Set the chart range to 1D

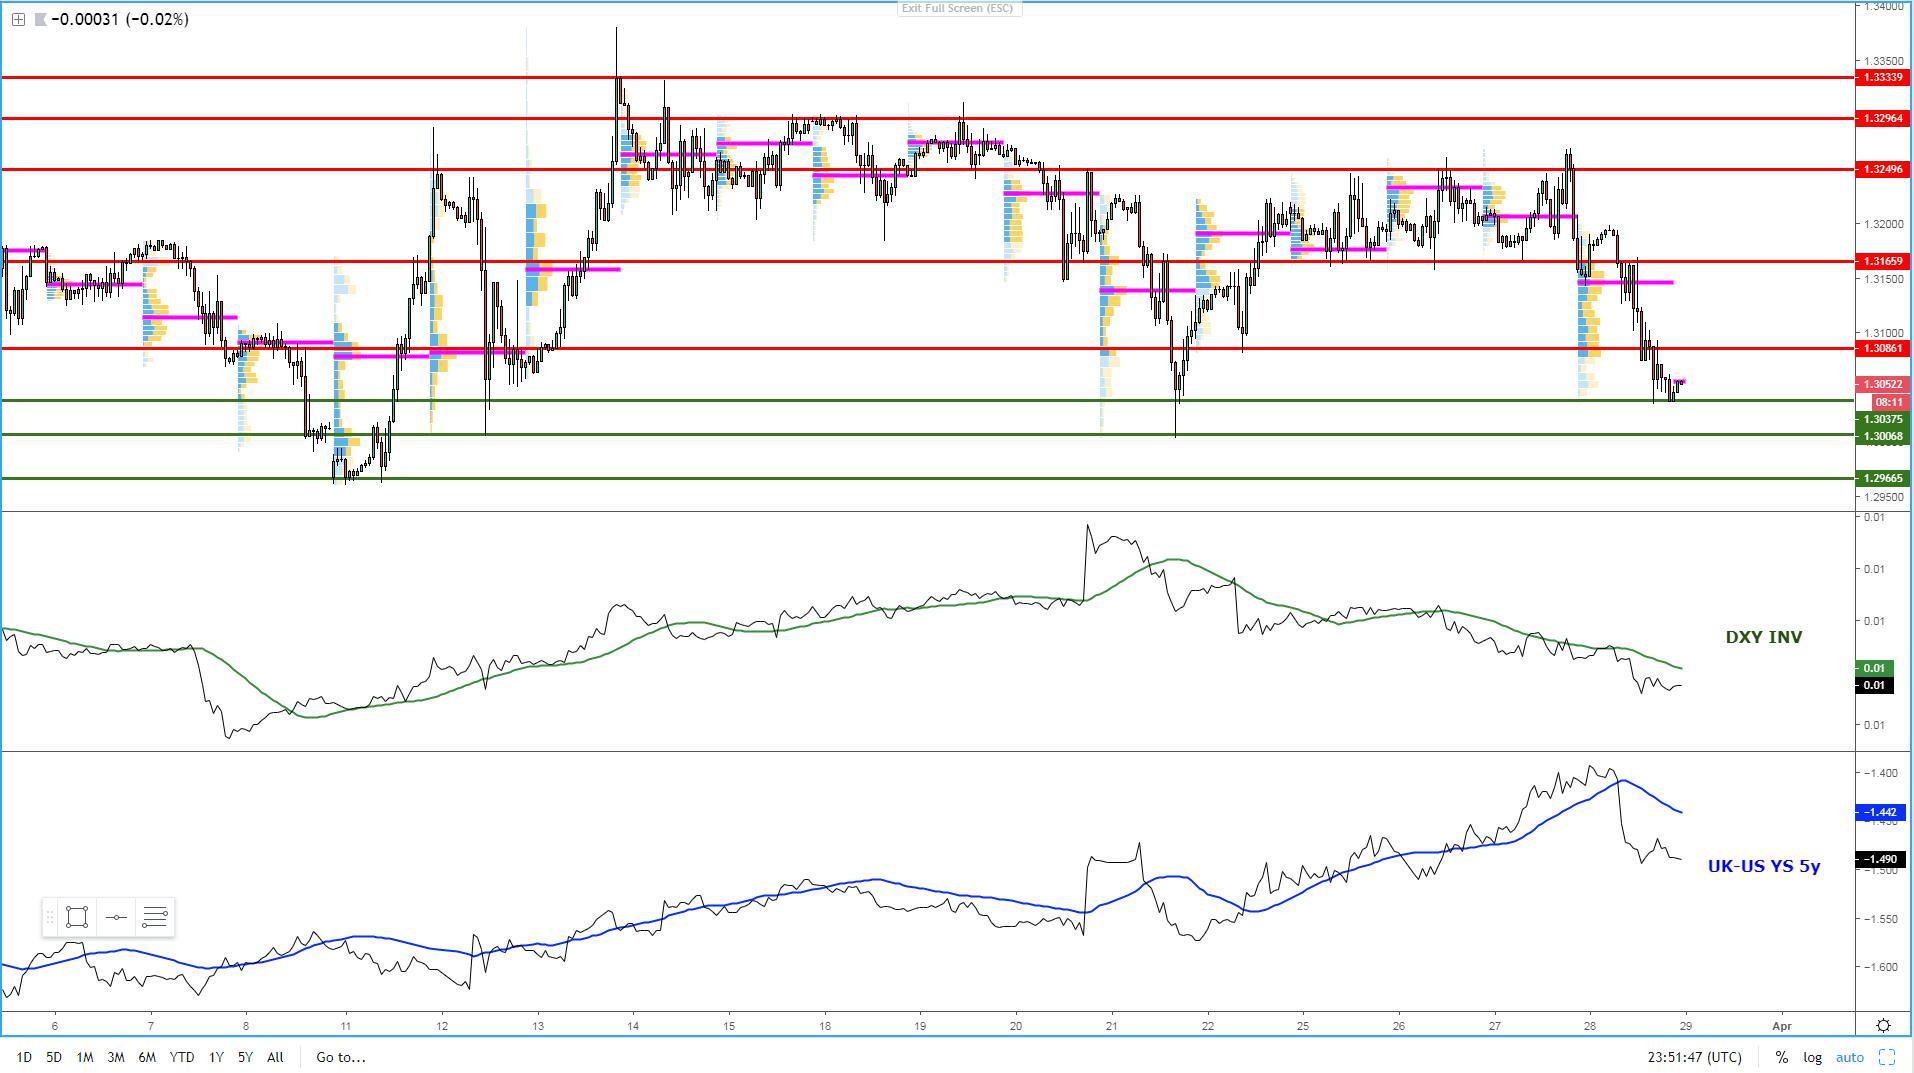24,1057
